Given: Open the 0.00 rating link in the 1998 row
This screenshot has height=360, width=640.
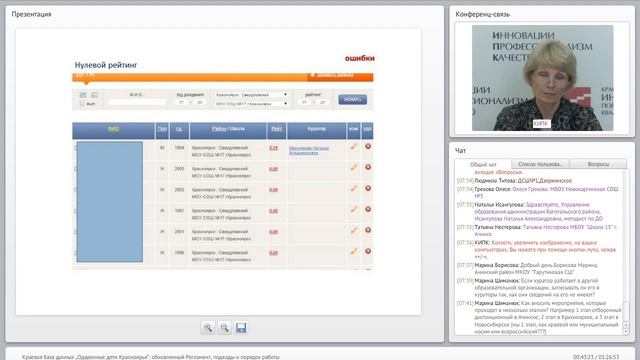Looking at the screenshot, I should click(x=273, y=253).
